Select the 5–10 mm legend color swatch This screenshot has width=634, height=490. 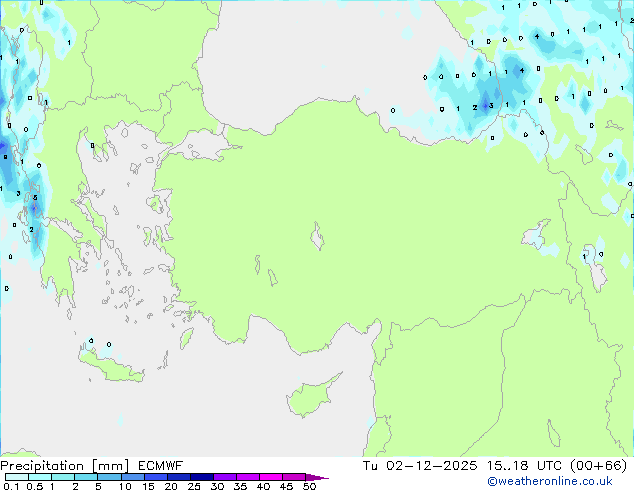(109, 477)
